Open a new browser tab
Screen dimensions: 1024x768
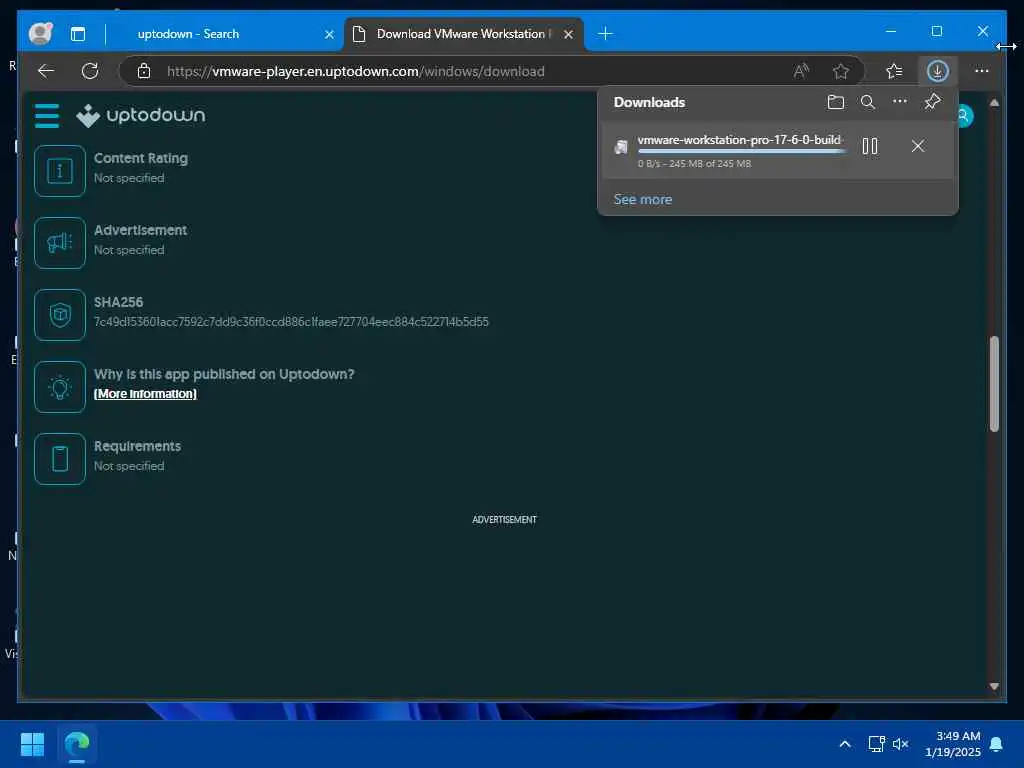[605, 34]
